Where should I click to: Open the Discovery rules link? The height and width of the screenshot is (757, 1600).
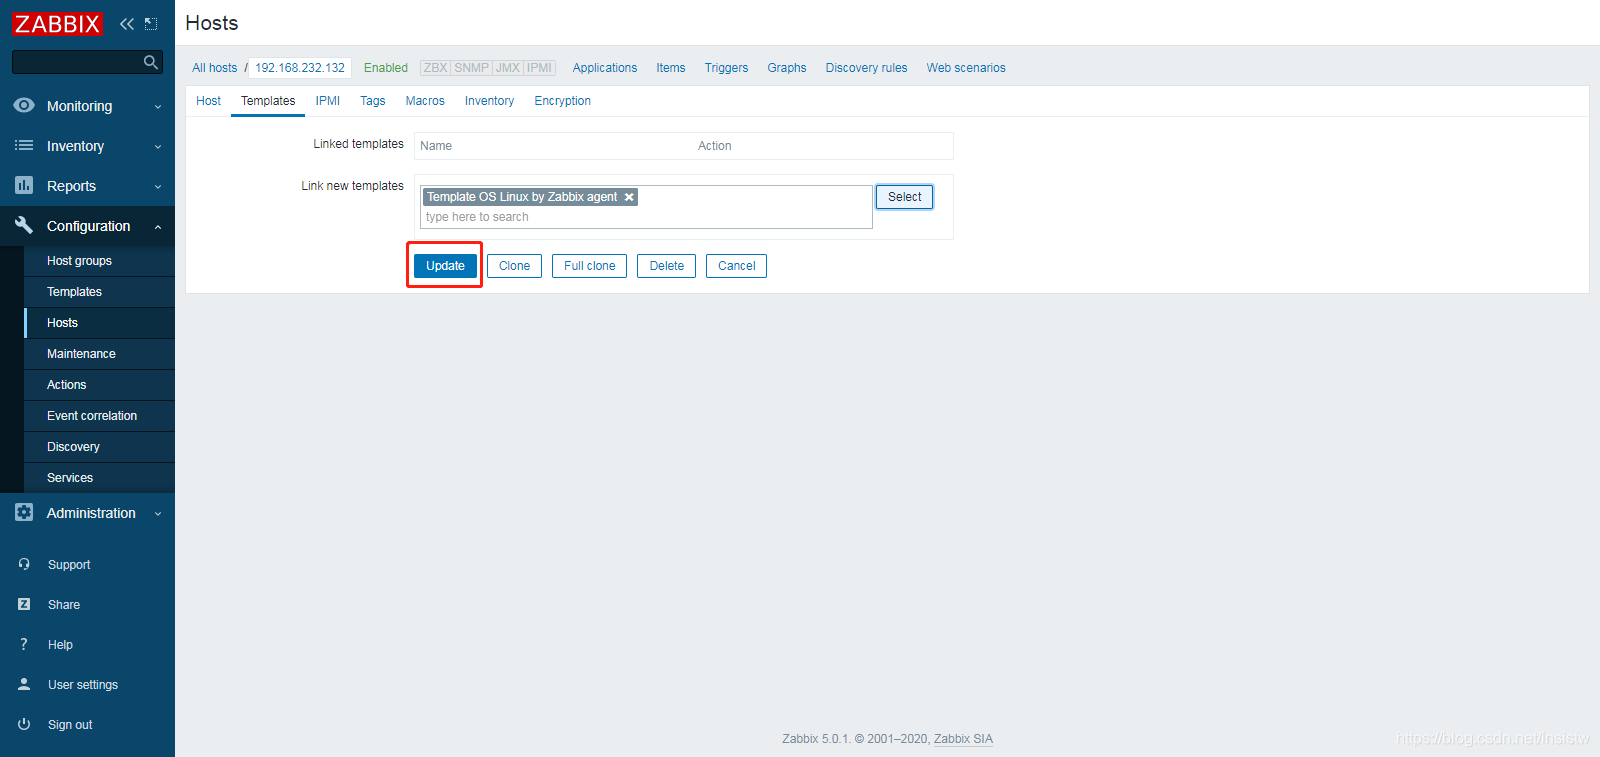866,68
